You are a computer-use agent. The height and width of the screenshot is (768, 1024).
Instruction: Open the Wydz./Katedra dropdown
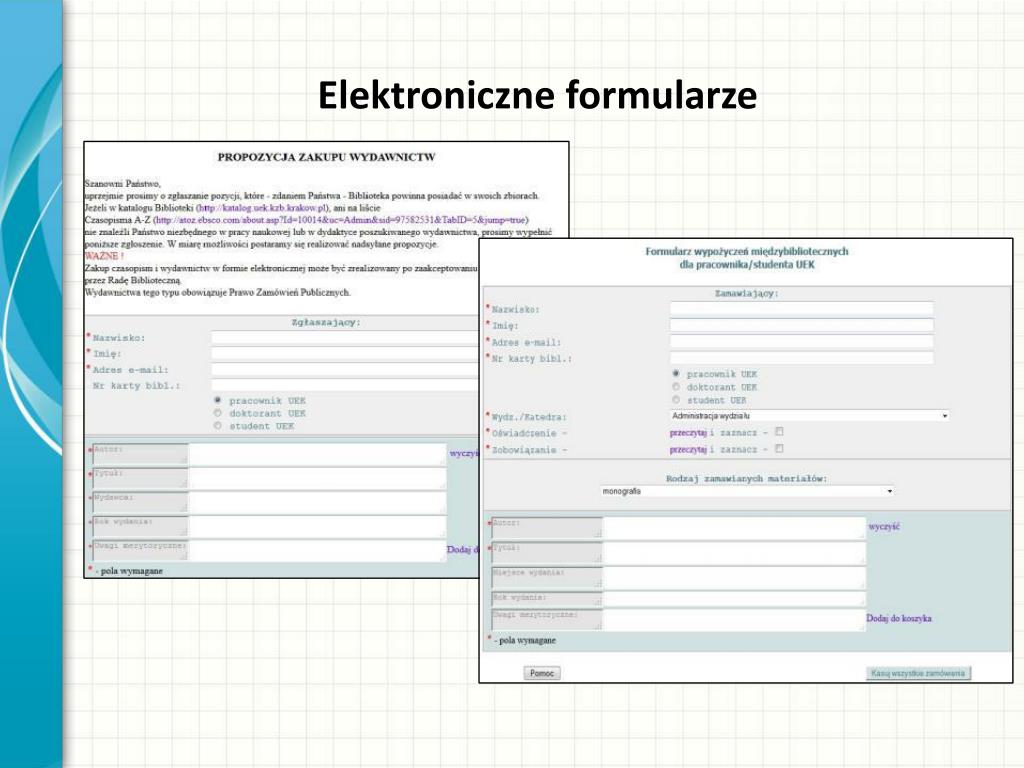coord(809,416)
